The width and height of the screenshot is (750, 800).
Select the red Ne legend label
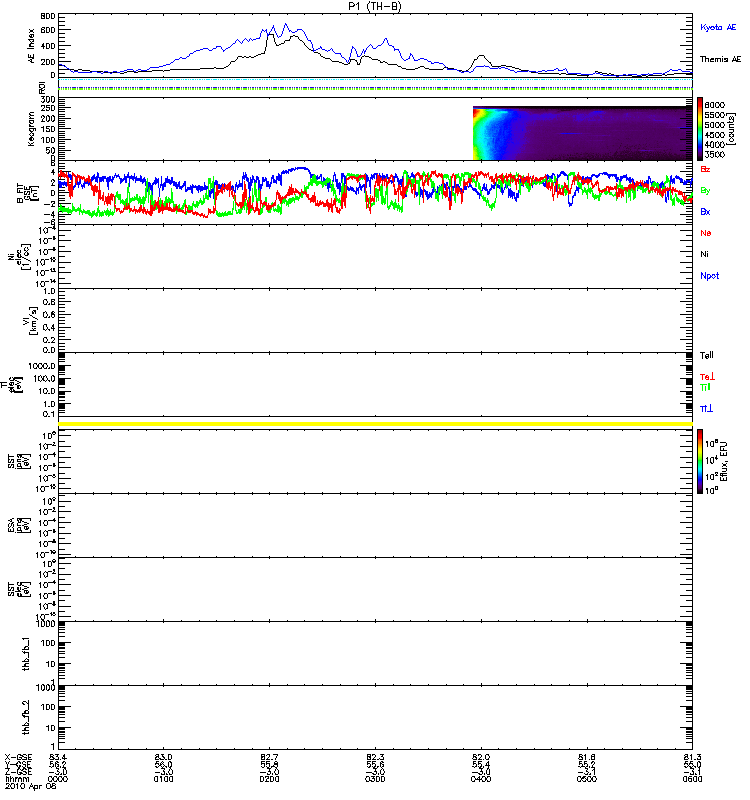point(705,233)
